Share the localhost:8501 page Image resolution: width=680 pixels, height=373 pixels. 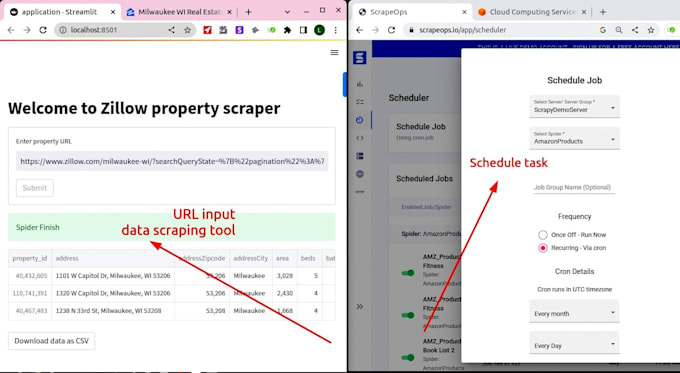(x=172, y=30)
